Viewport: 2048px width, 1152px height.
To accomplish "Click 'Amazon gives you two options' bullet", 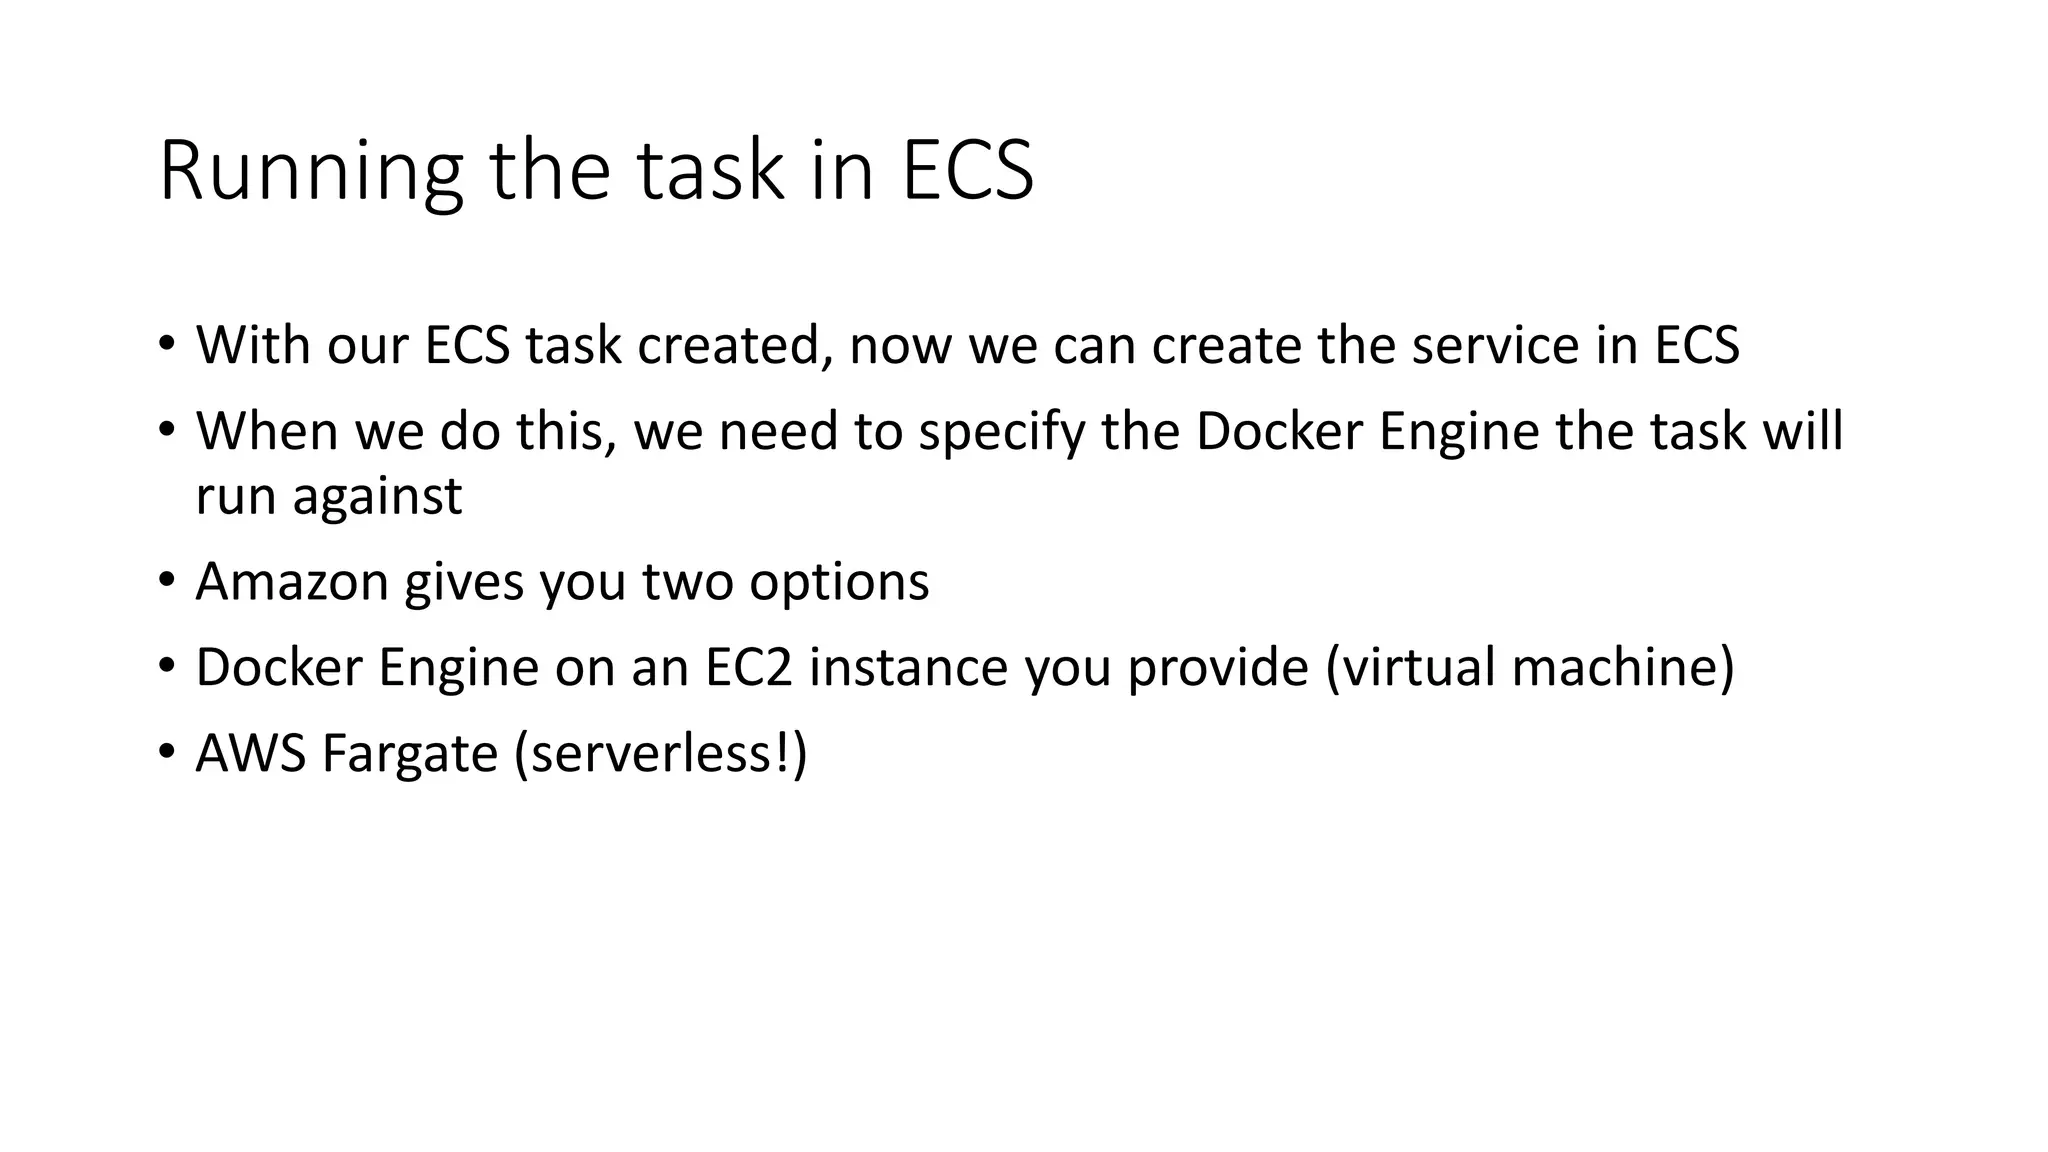I will click(x=562, y=582).
